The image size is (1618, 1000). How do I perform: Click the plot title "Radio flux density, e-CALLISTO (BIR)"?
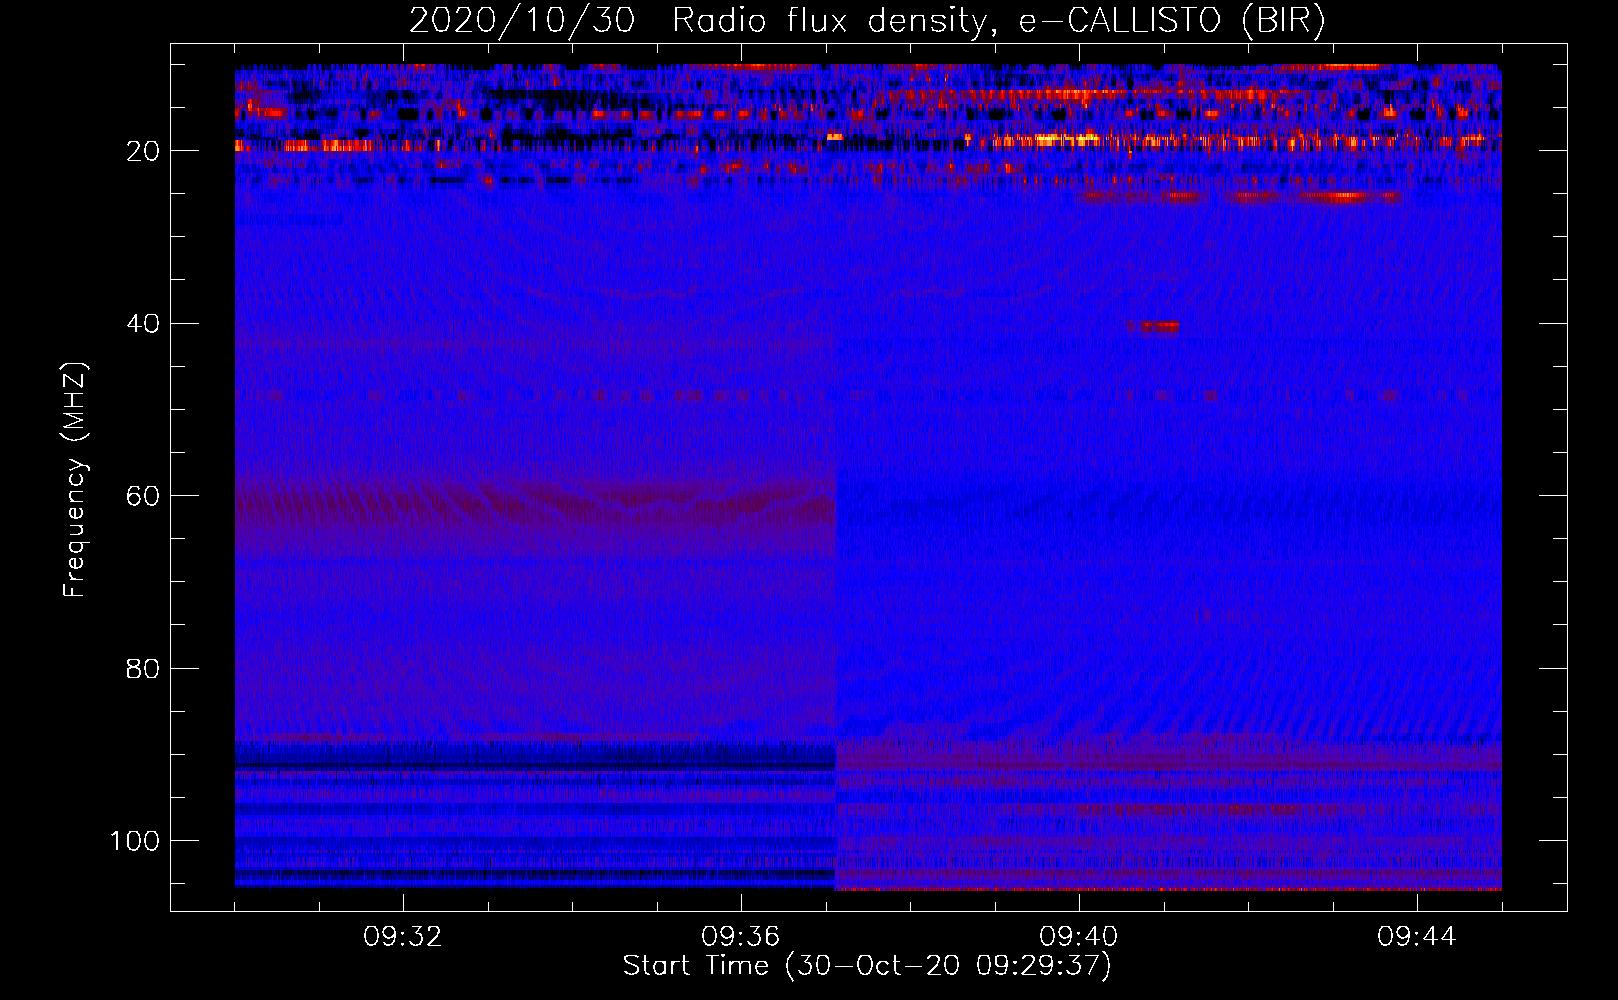coord(999,20)
